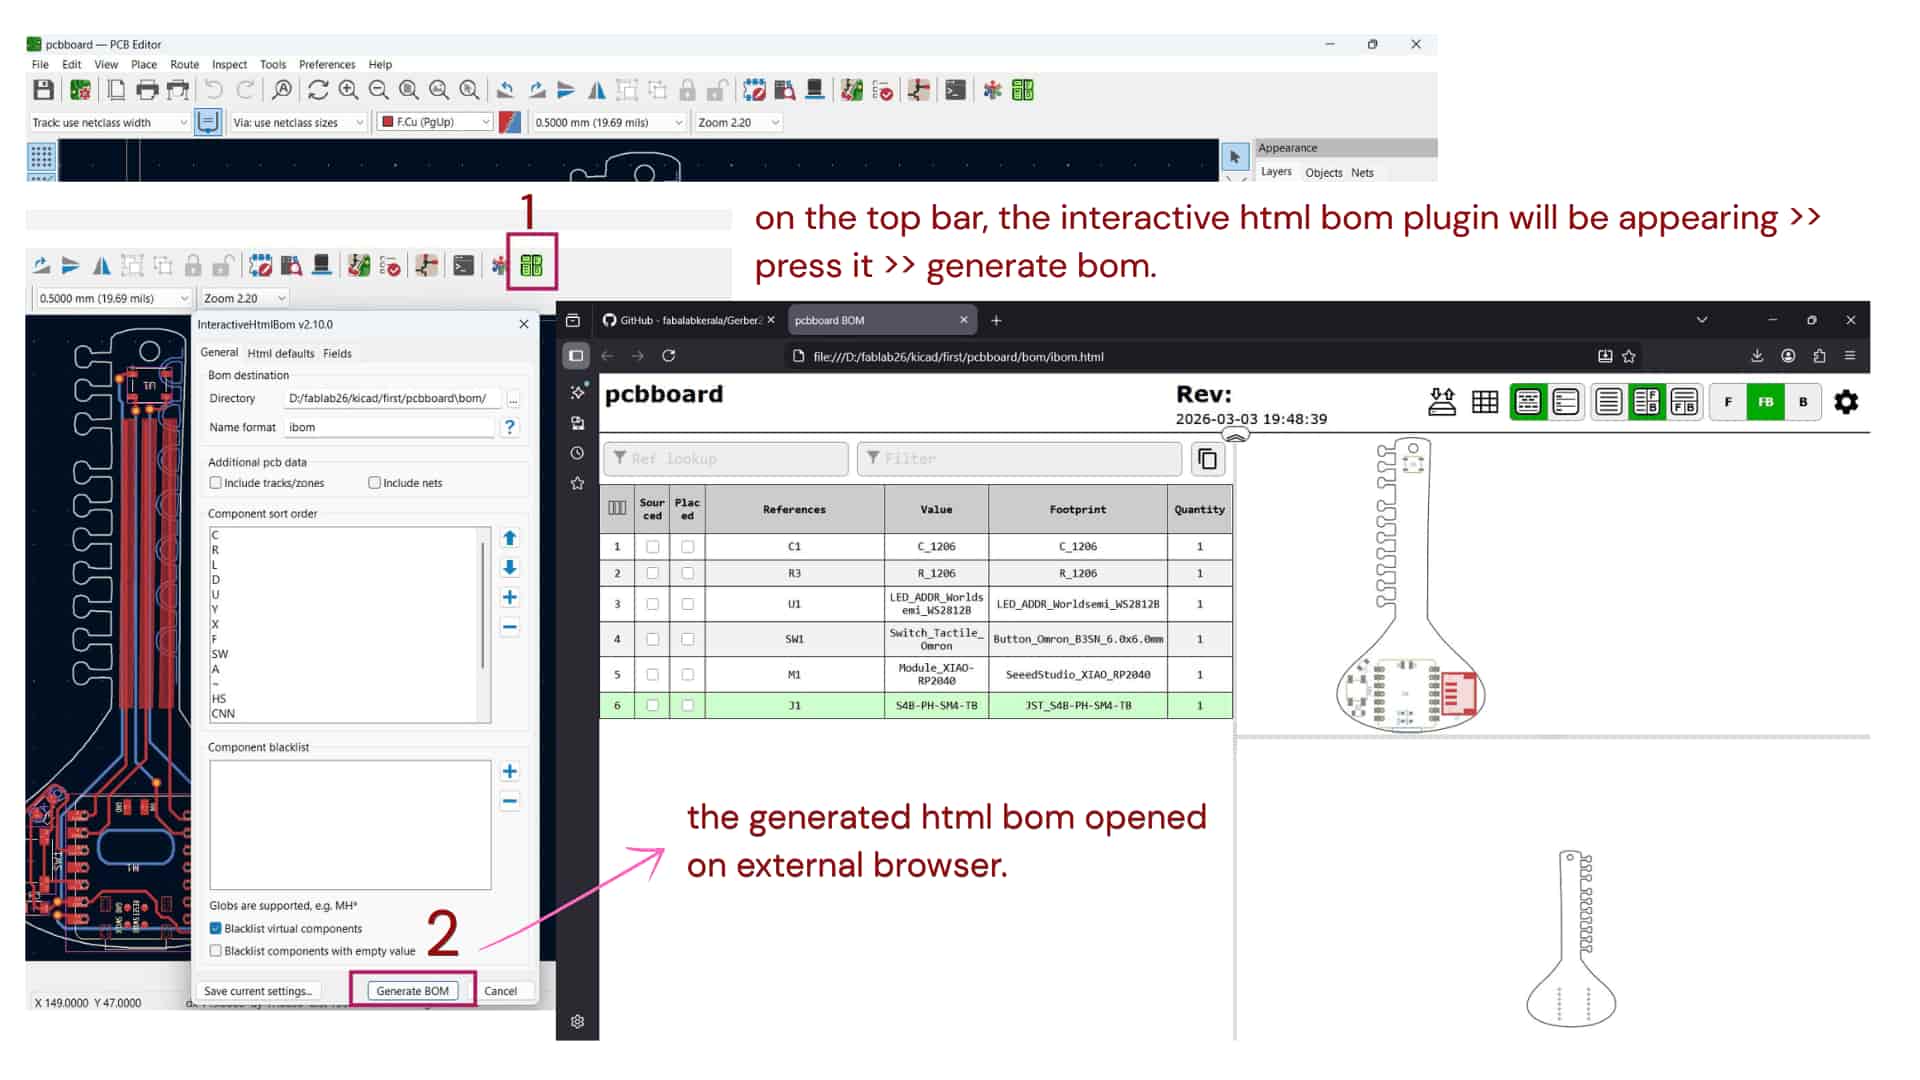Click Save current settings button
Viewport: 1920px width, 1080px height.
click(258, 991)
